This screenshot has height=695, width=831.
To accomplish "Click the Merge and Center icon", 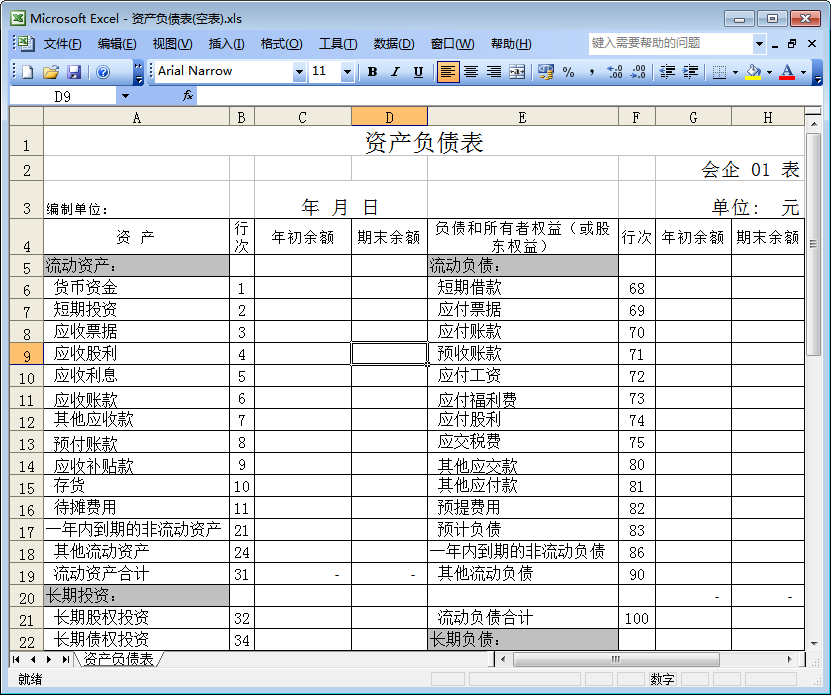I will 517,72.
